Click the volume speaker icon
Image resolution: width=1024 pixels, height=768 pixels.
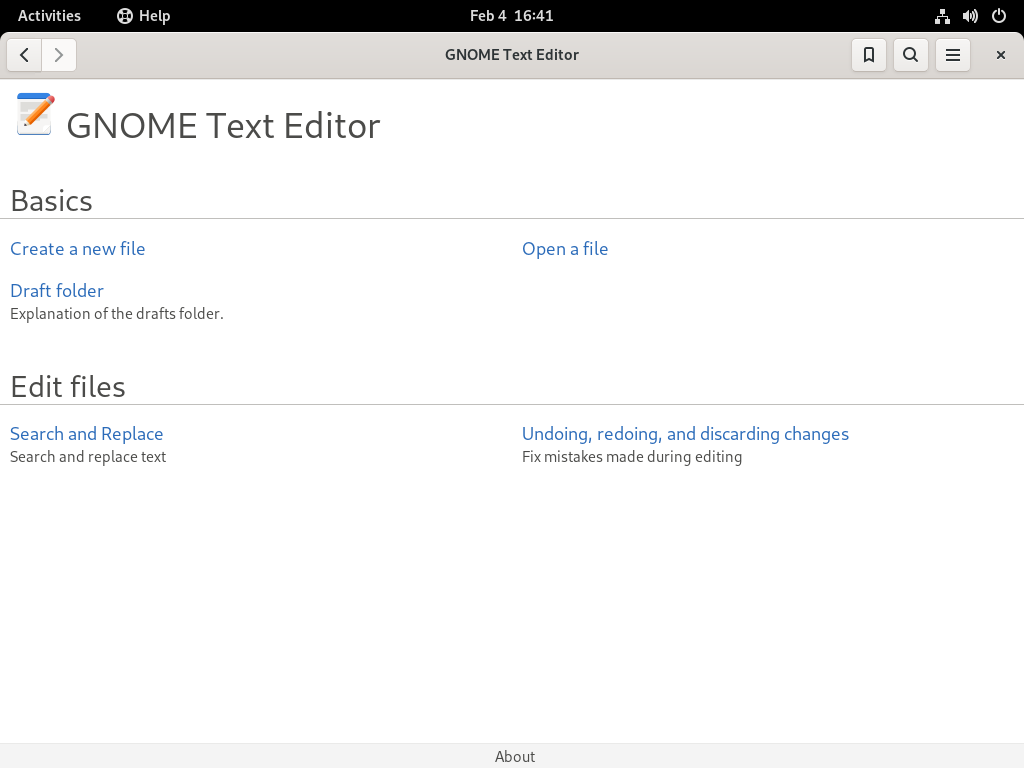(x=970, y=16)
